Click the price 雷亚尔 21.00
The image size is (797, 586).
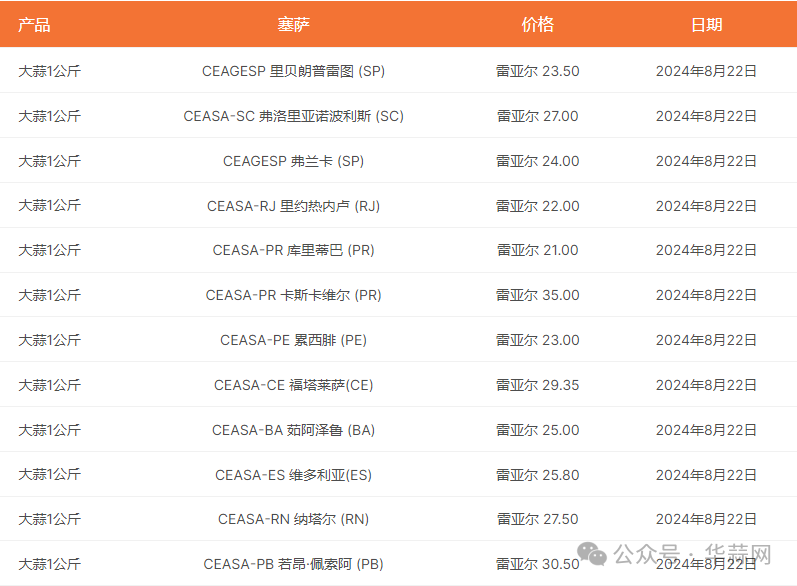pos(537,251)
